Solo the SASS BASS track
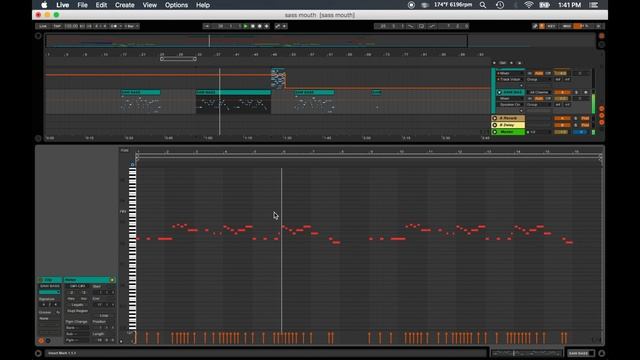The image size is (640, 360). point(576,92)
